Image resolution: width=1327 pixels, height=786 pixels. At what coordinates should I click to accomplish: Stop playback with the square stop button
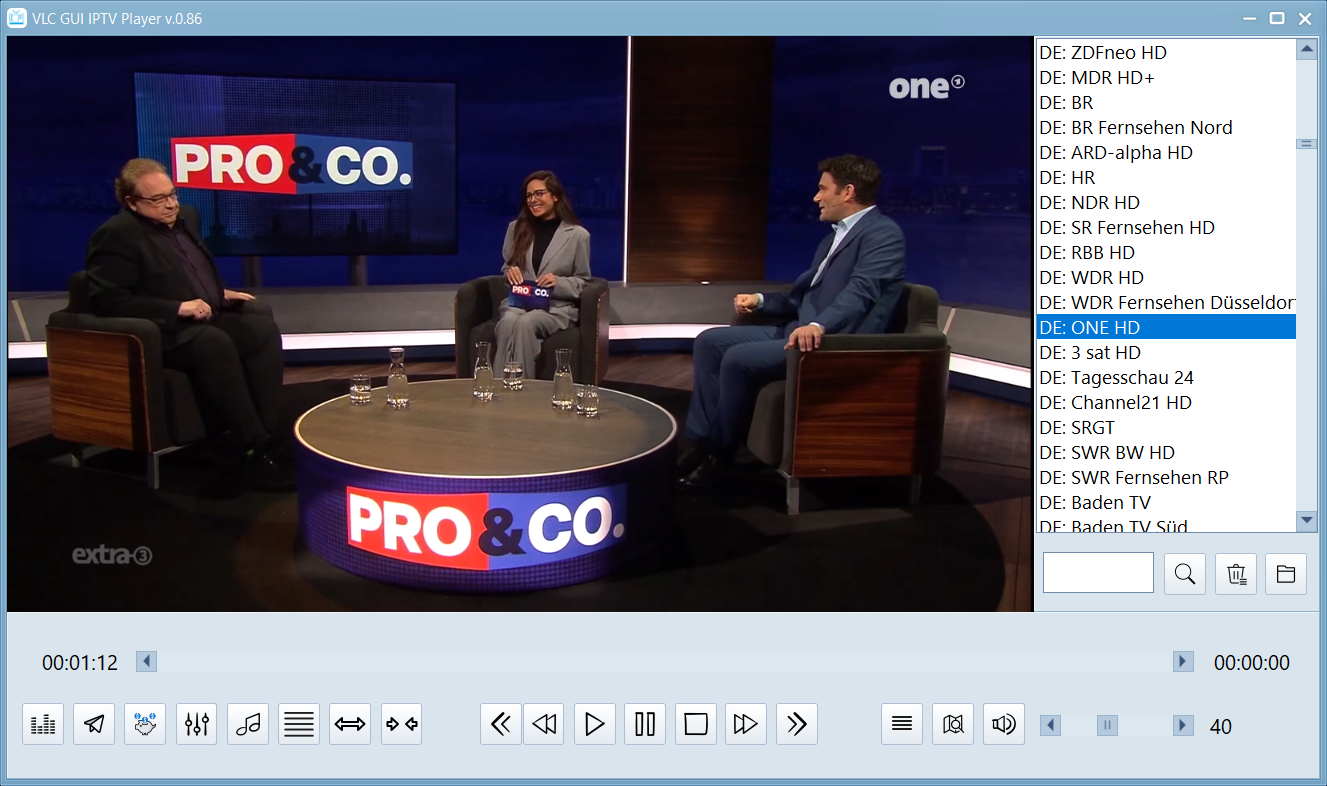[696, 724]
